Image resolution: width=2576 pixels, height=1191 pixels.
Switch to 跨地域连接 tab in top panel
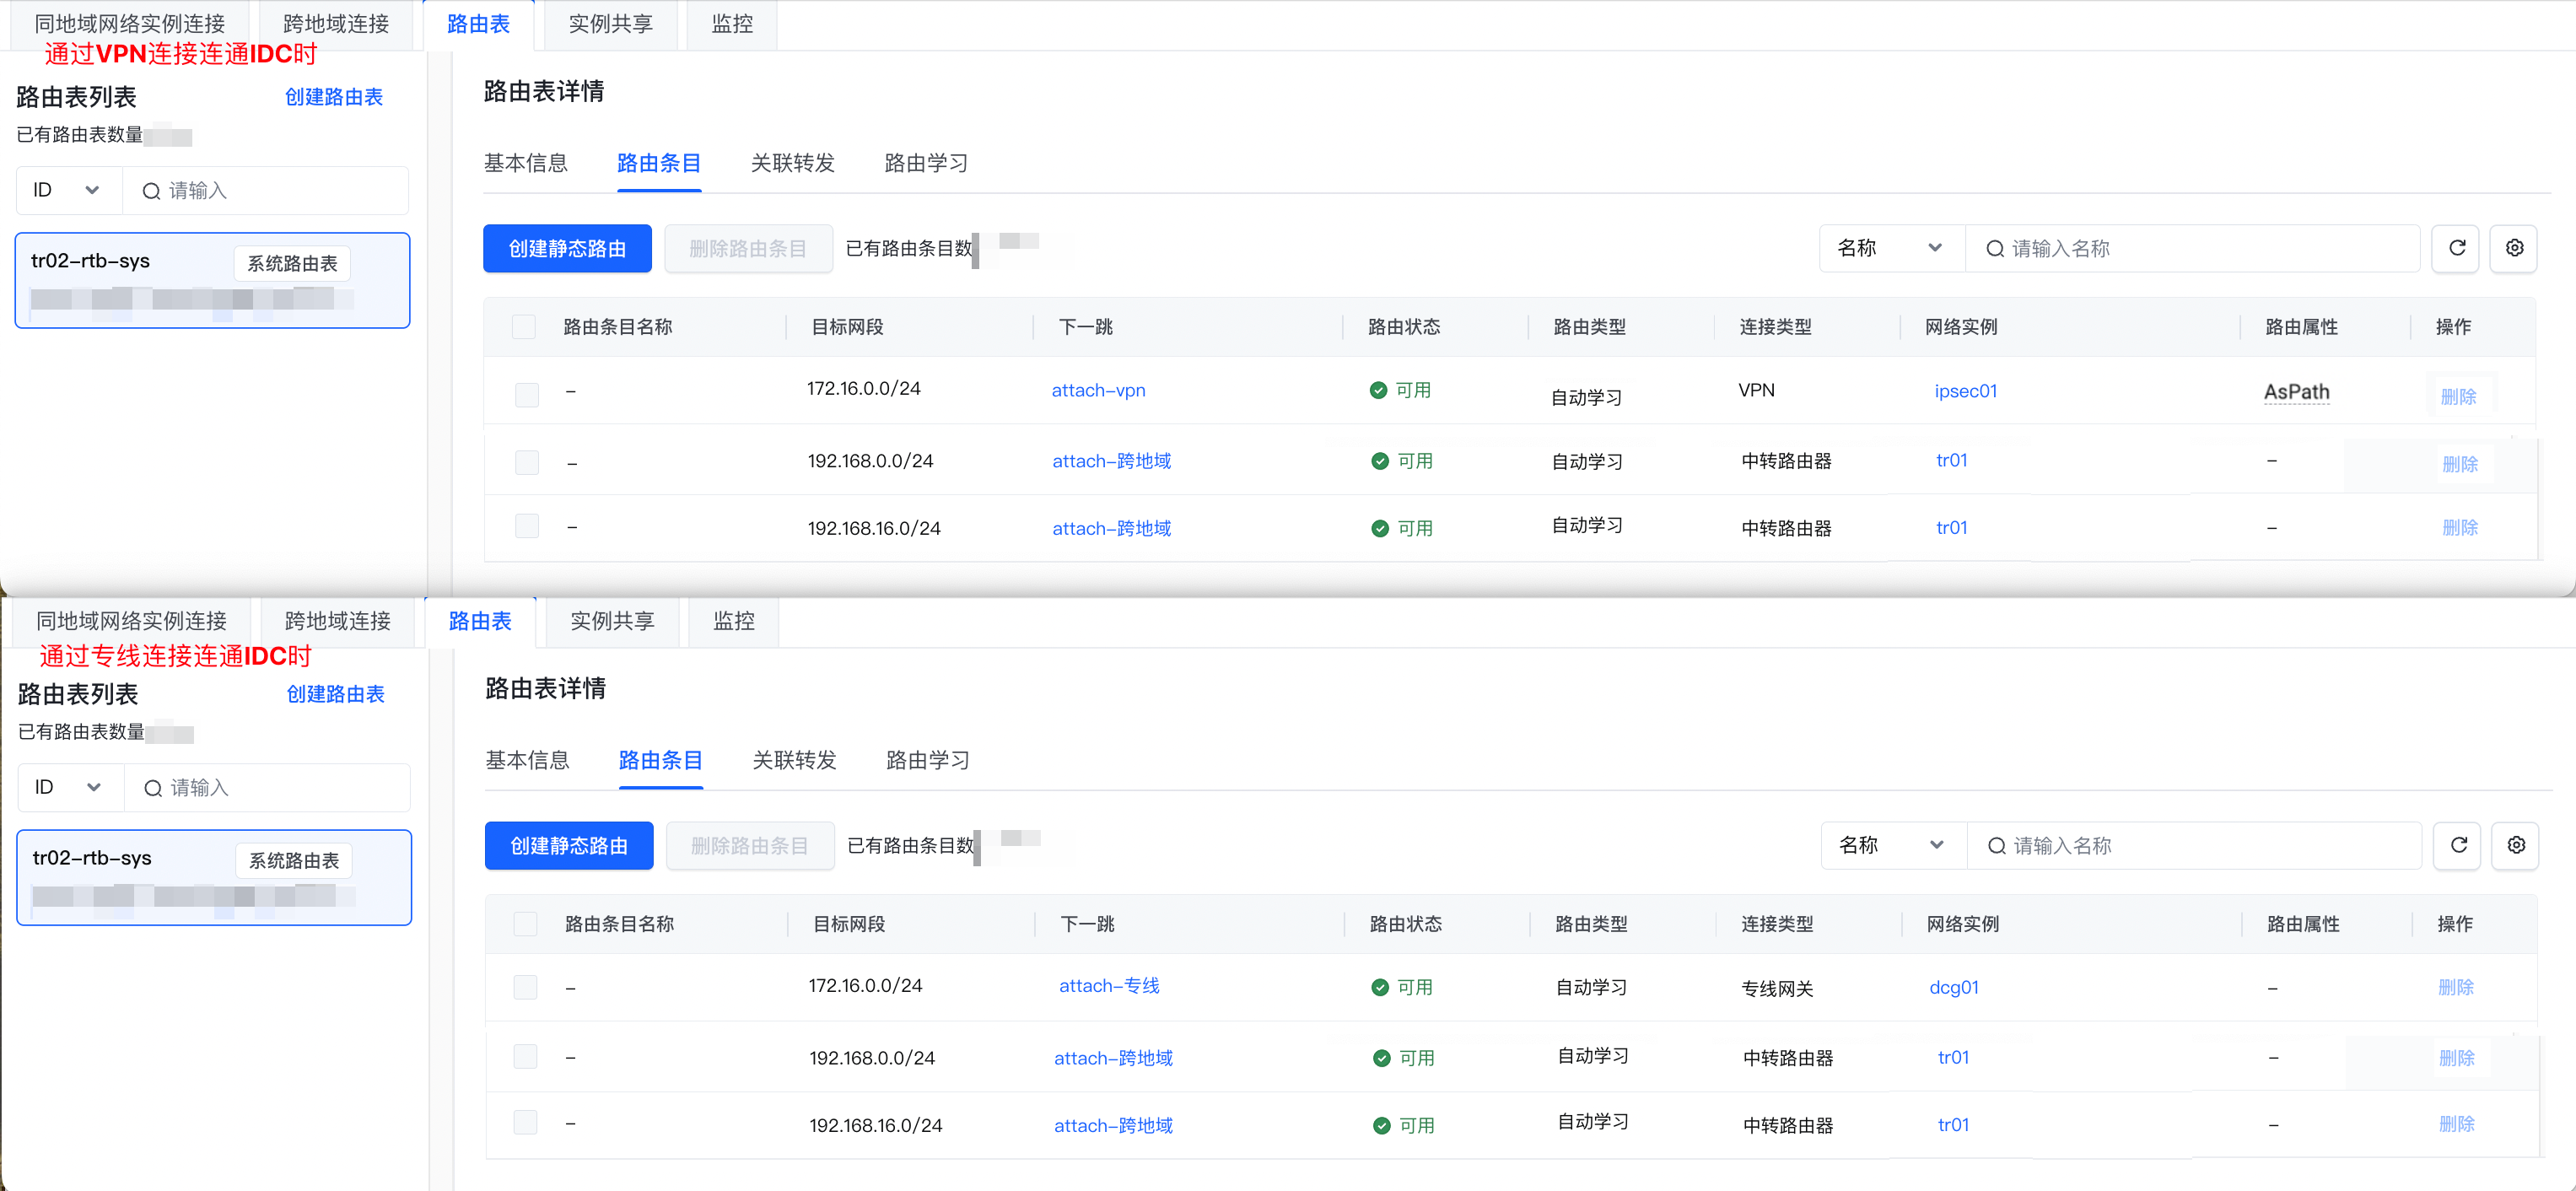coord(336,24)
